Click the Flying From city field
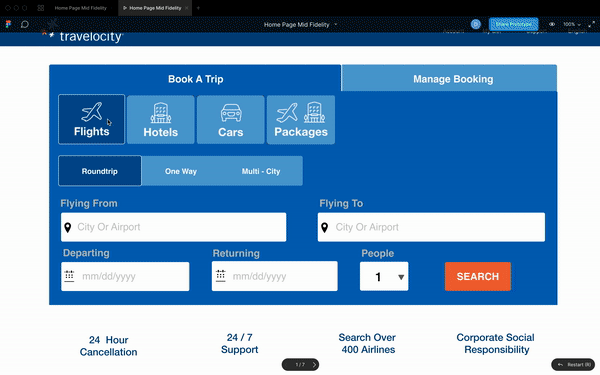600x375 pixels. click(x=173, y=227)
